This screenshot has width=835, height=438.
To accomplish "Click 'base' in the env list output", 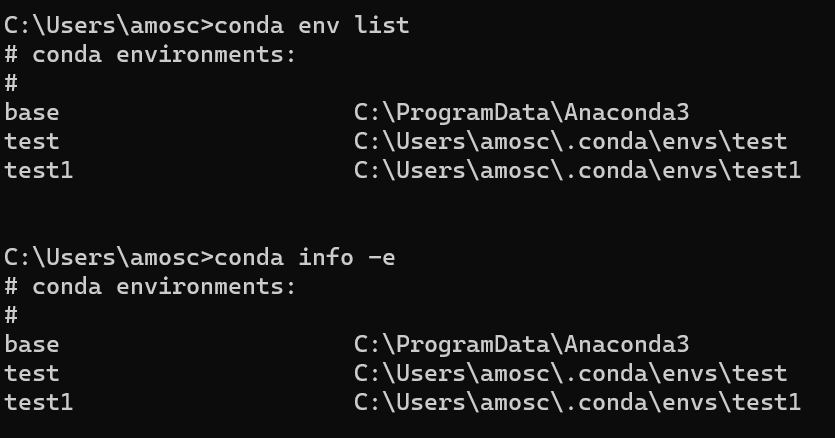I will (x=32, y=112).
